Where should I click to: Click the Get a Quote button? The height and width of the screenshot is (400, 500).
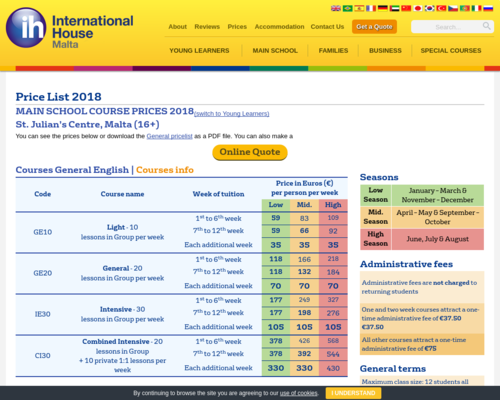pos(374,27)
